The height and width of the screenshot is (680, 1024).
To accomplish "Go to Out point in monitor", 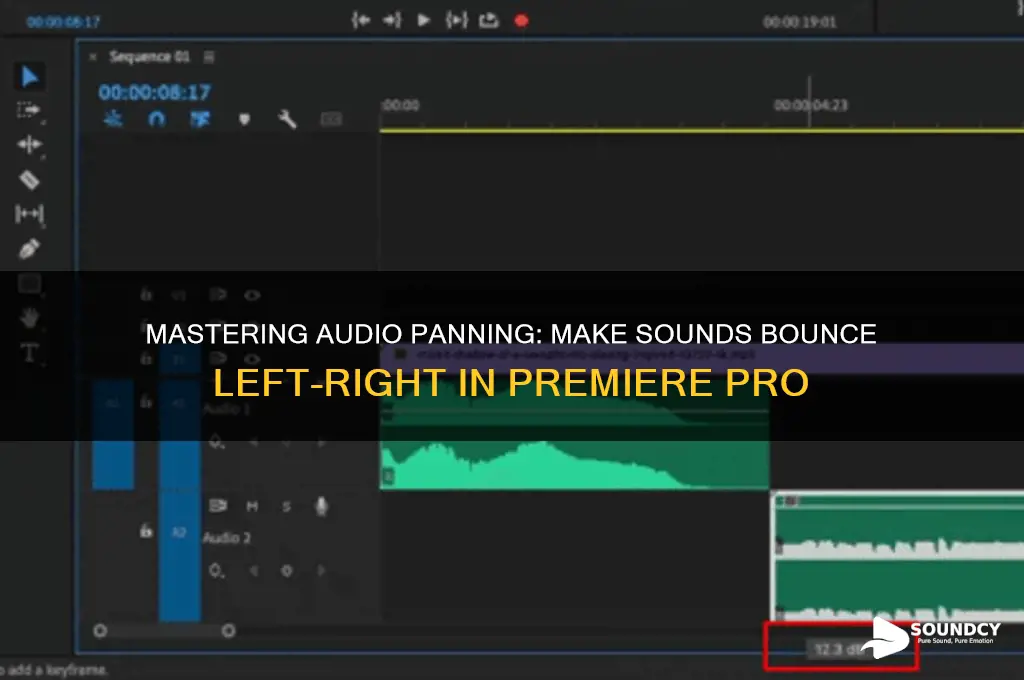I will (x=392, y=21).
